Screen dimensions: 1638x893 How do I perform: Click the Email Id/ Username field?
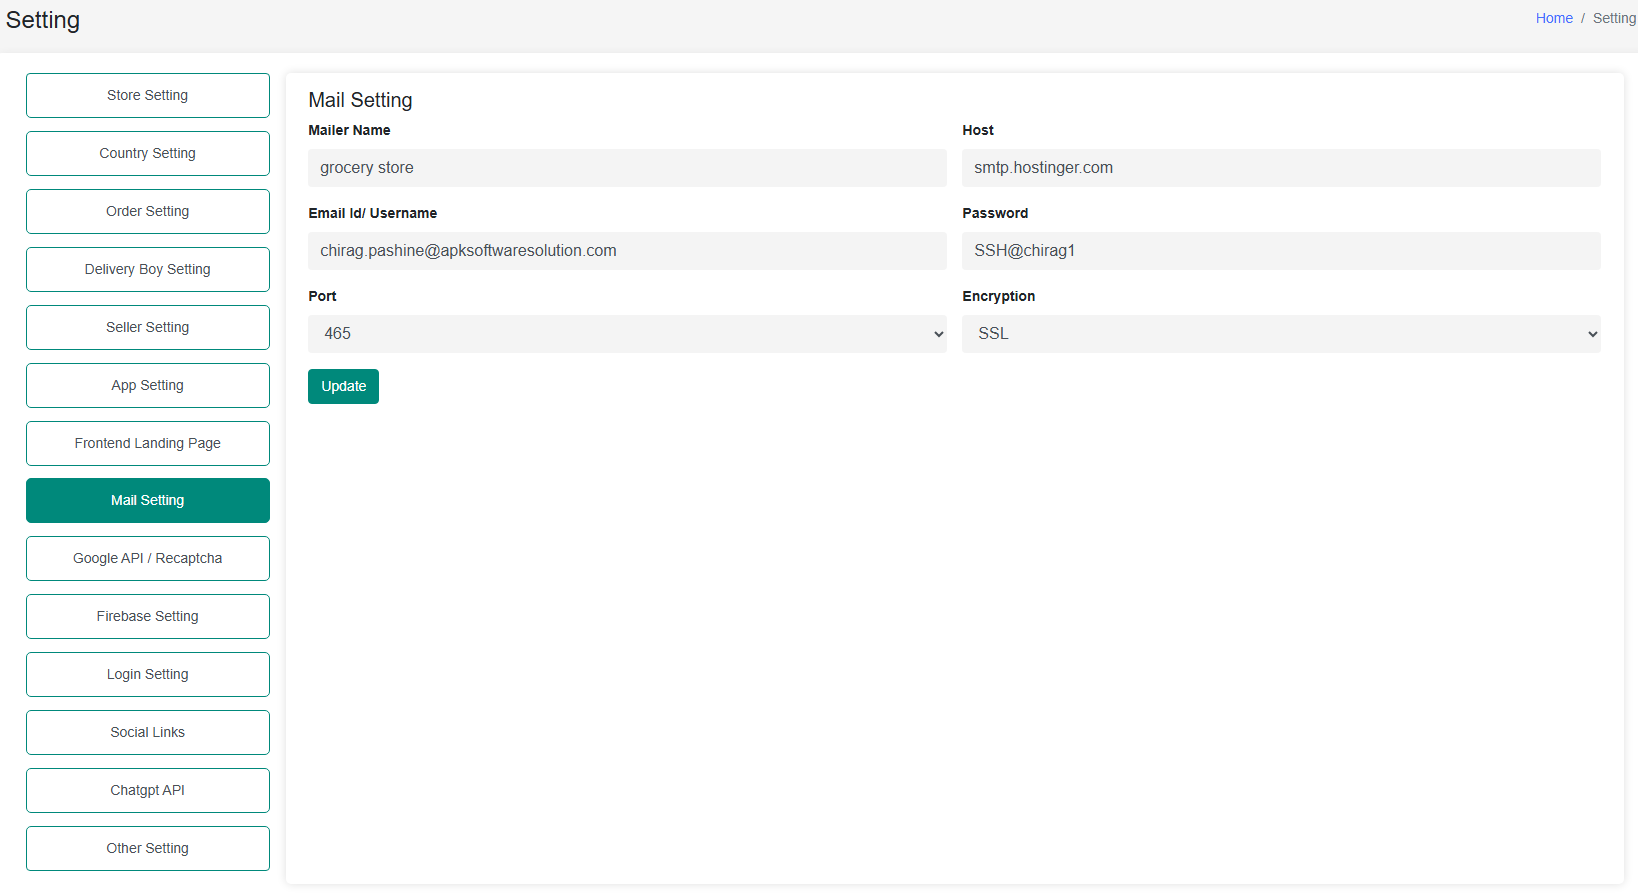coord(627,251)
